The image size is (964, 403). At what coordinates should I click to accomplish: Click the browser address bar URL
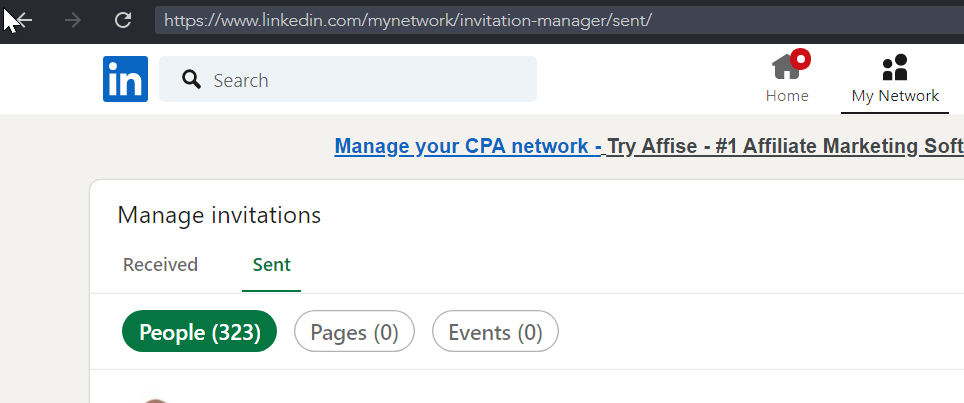408,20
